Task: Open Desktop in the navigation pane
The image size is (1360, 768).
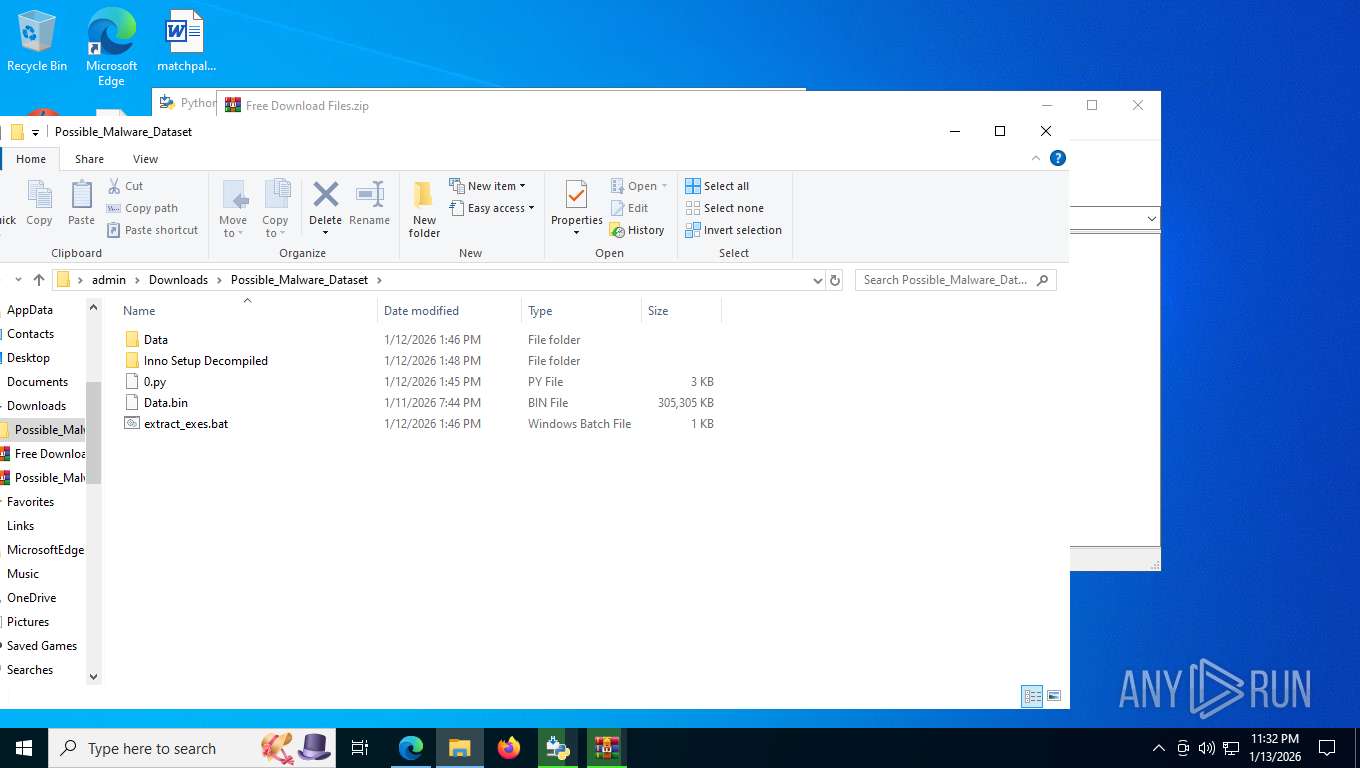Action: [x=28, y=358]
